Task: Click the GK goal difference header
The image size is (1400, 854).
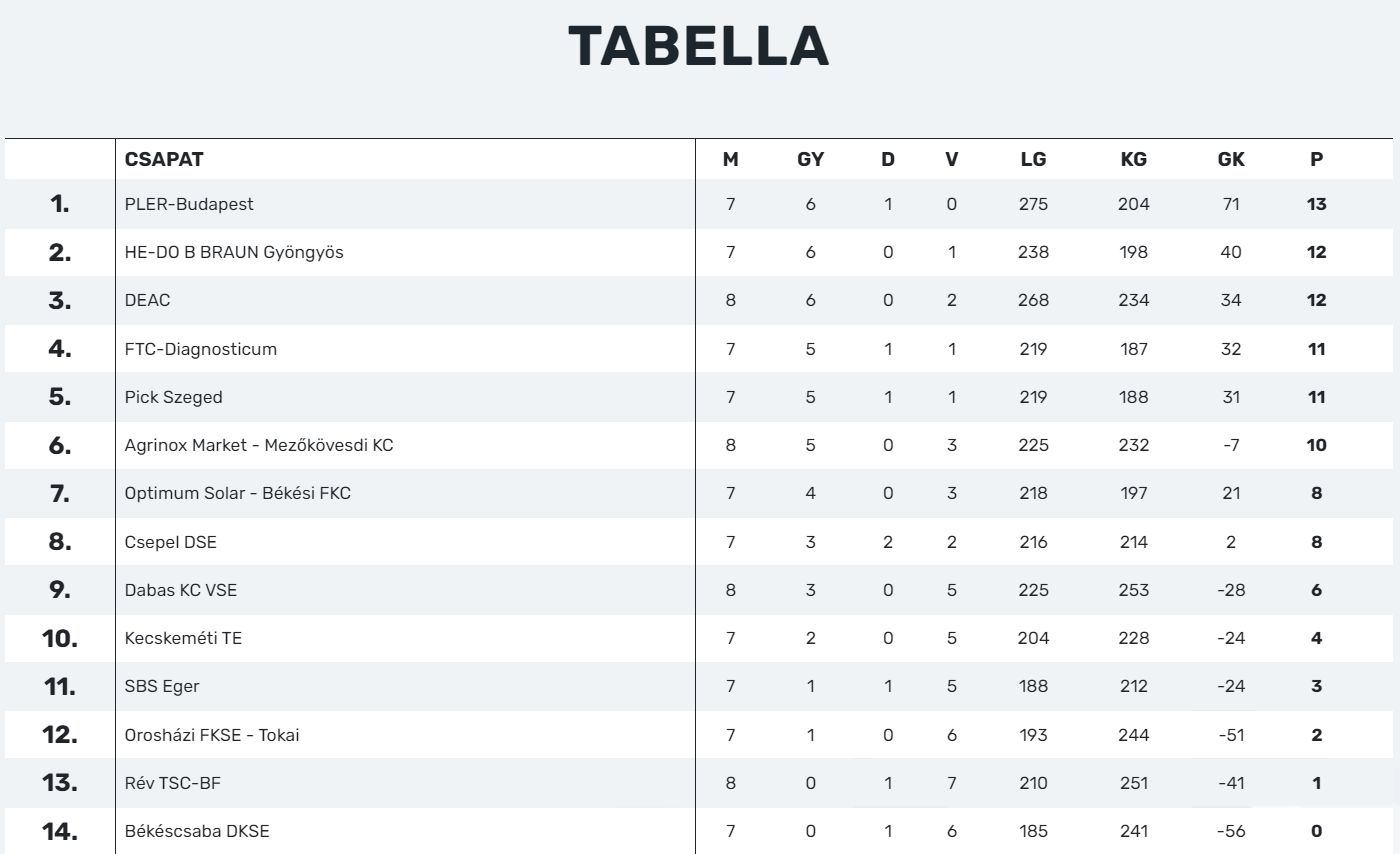Action: click(1231, 159)
